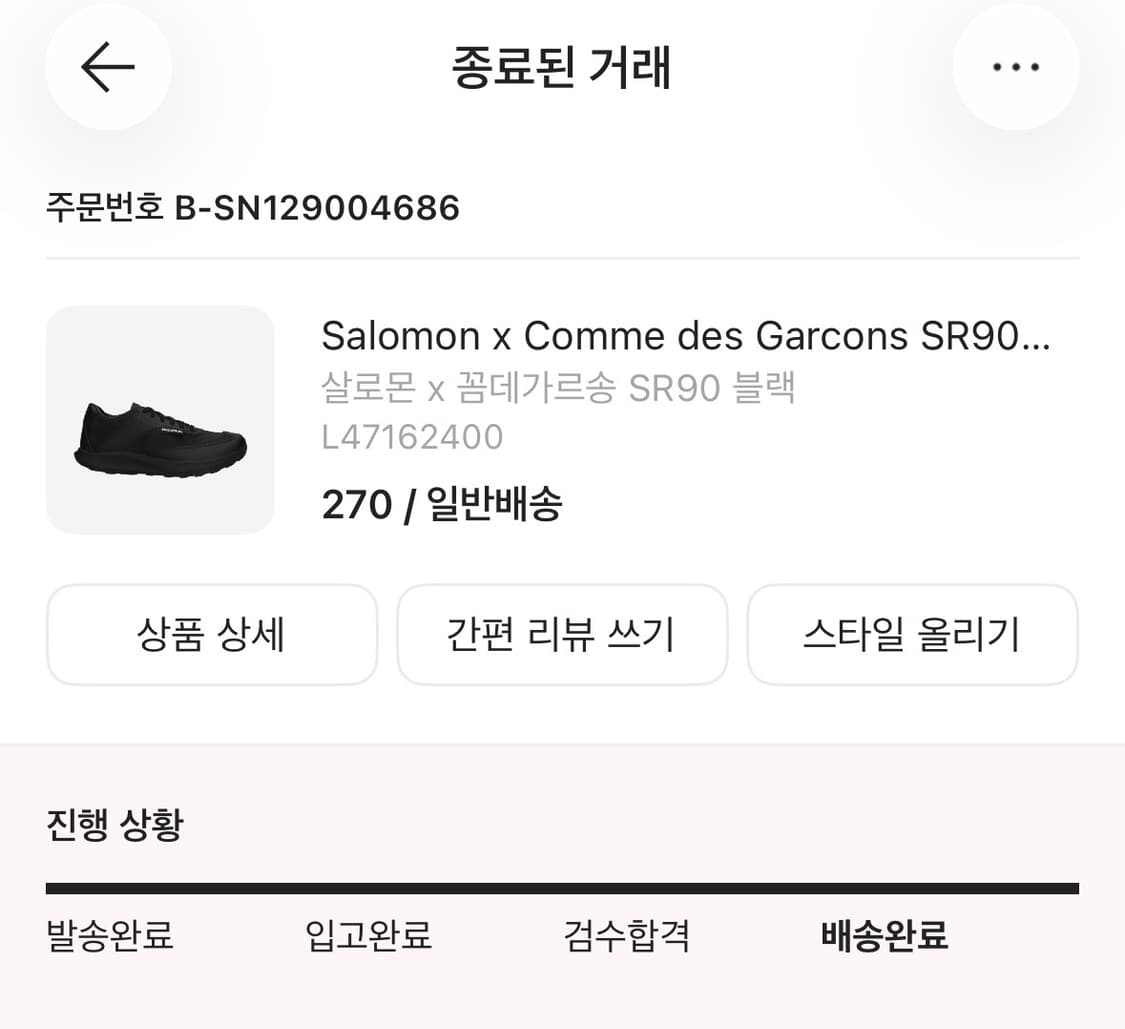Tap the Salomon sneaker product thumbnail
Image resolution: width=1125 pixels, height=1029 pixels.
click(159, 421)
